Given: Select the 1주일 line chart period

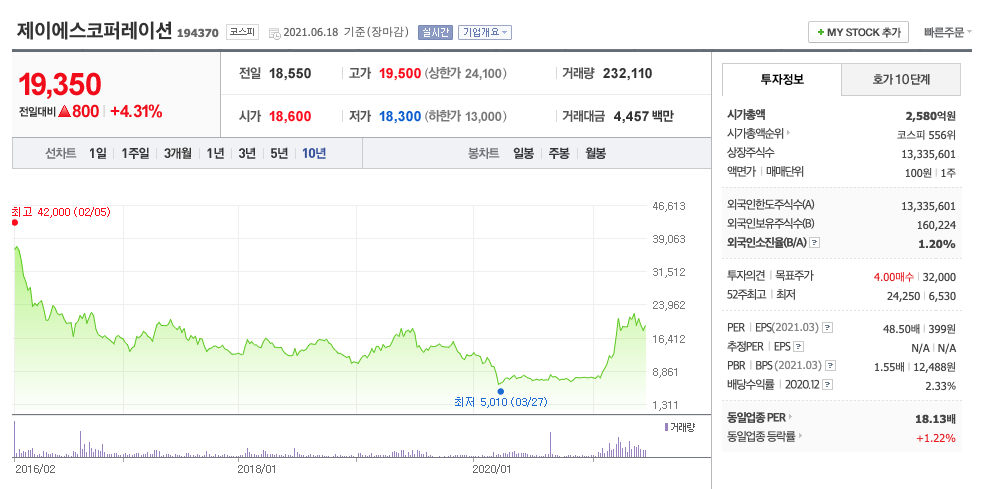Looking at the screenshot, I should click(135, 153).
